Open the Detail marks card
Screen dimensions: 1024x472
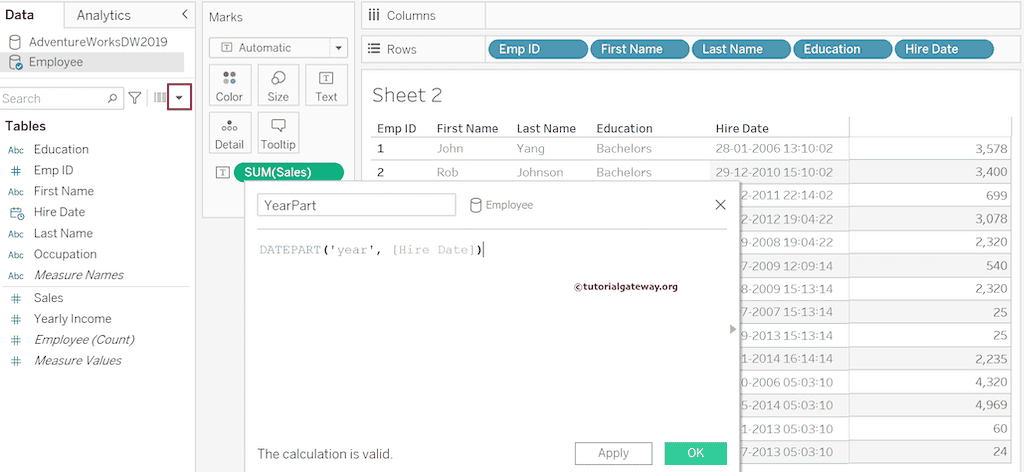click(229, 133)
